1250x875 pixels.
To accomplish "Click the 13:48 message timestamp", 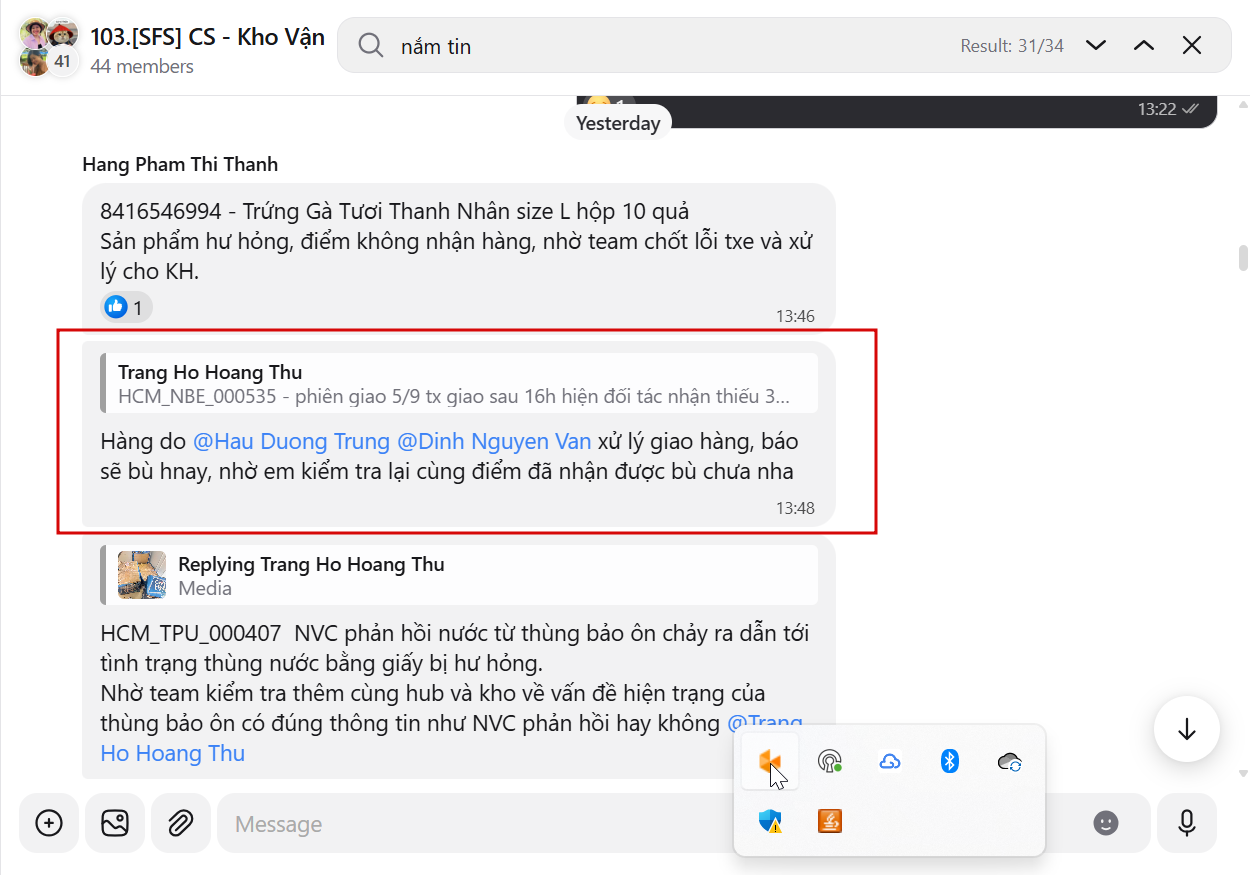I will [x=795, y=508].
